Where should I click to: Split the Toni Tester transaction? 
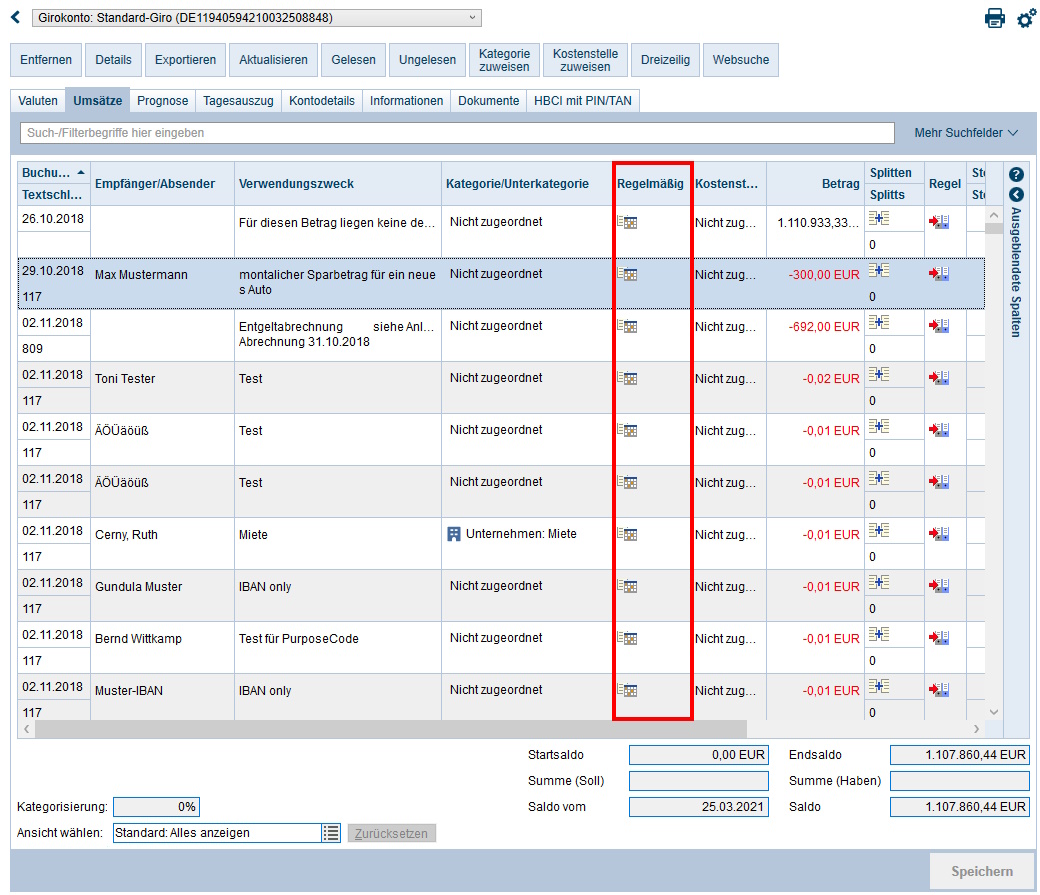879,374
